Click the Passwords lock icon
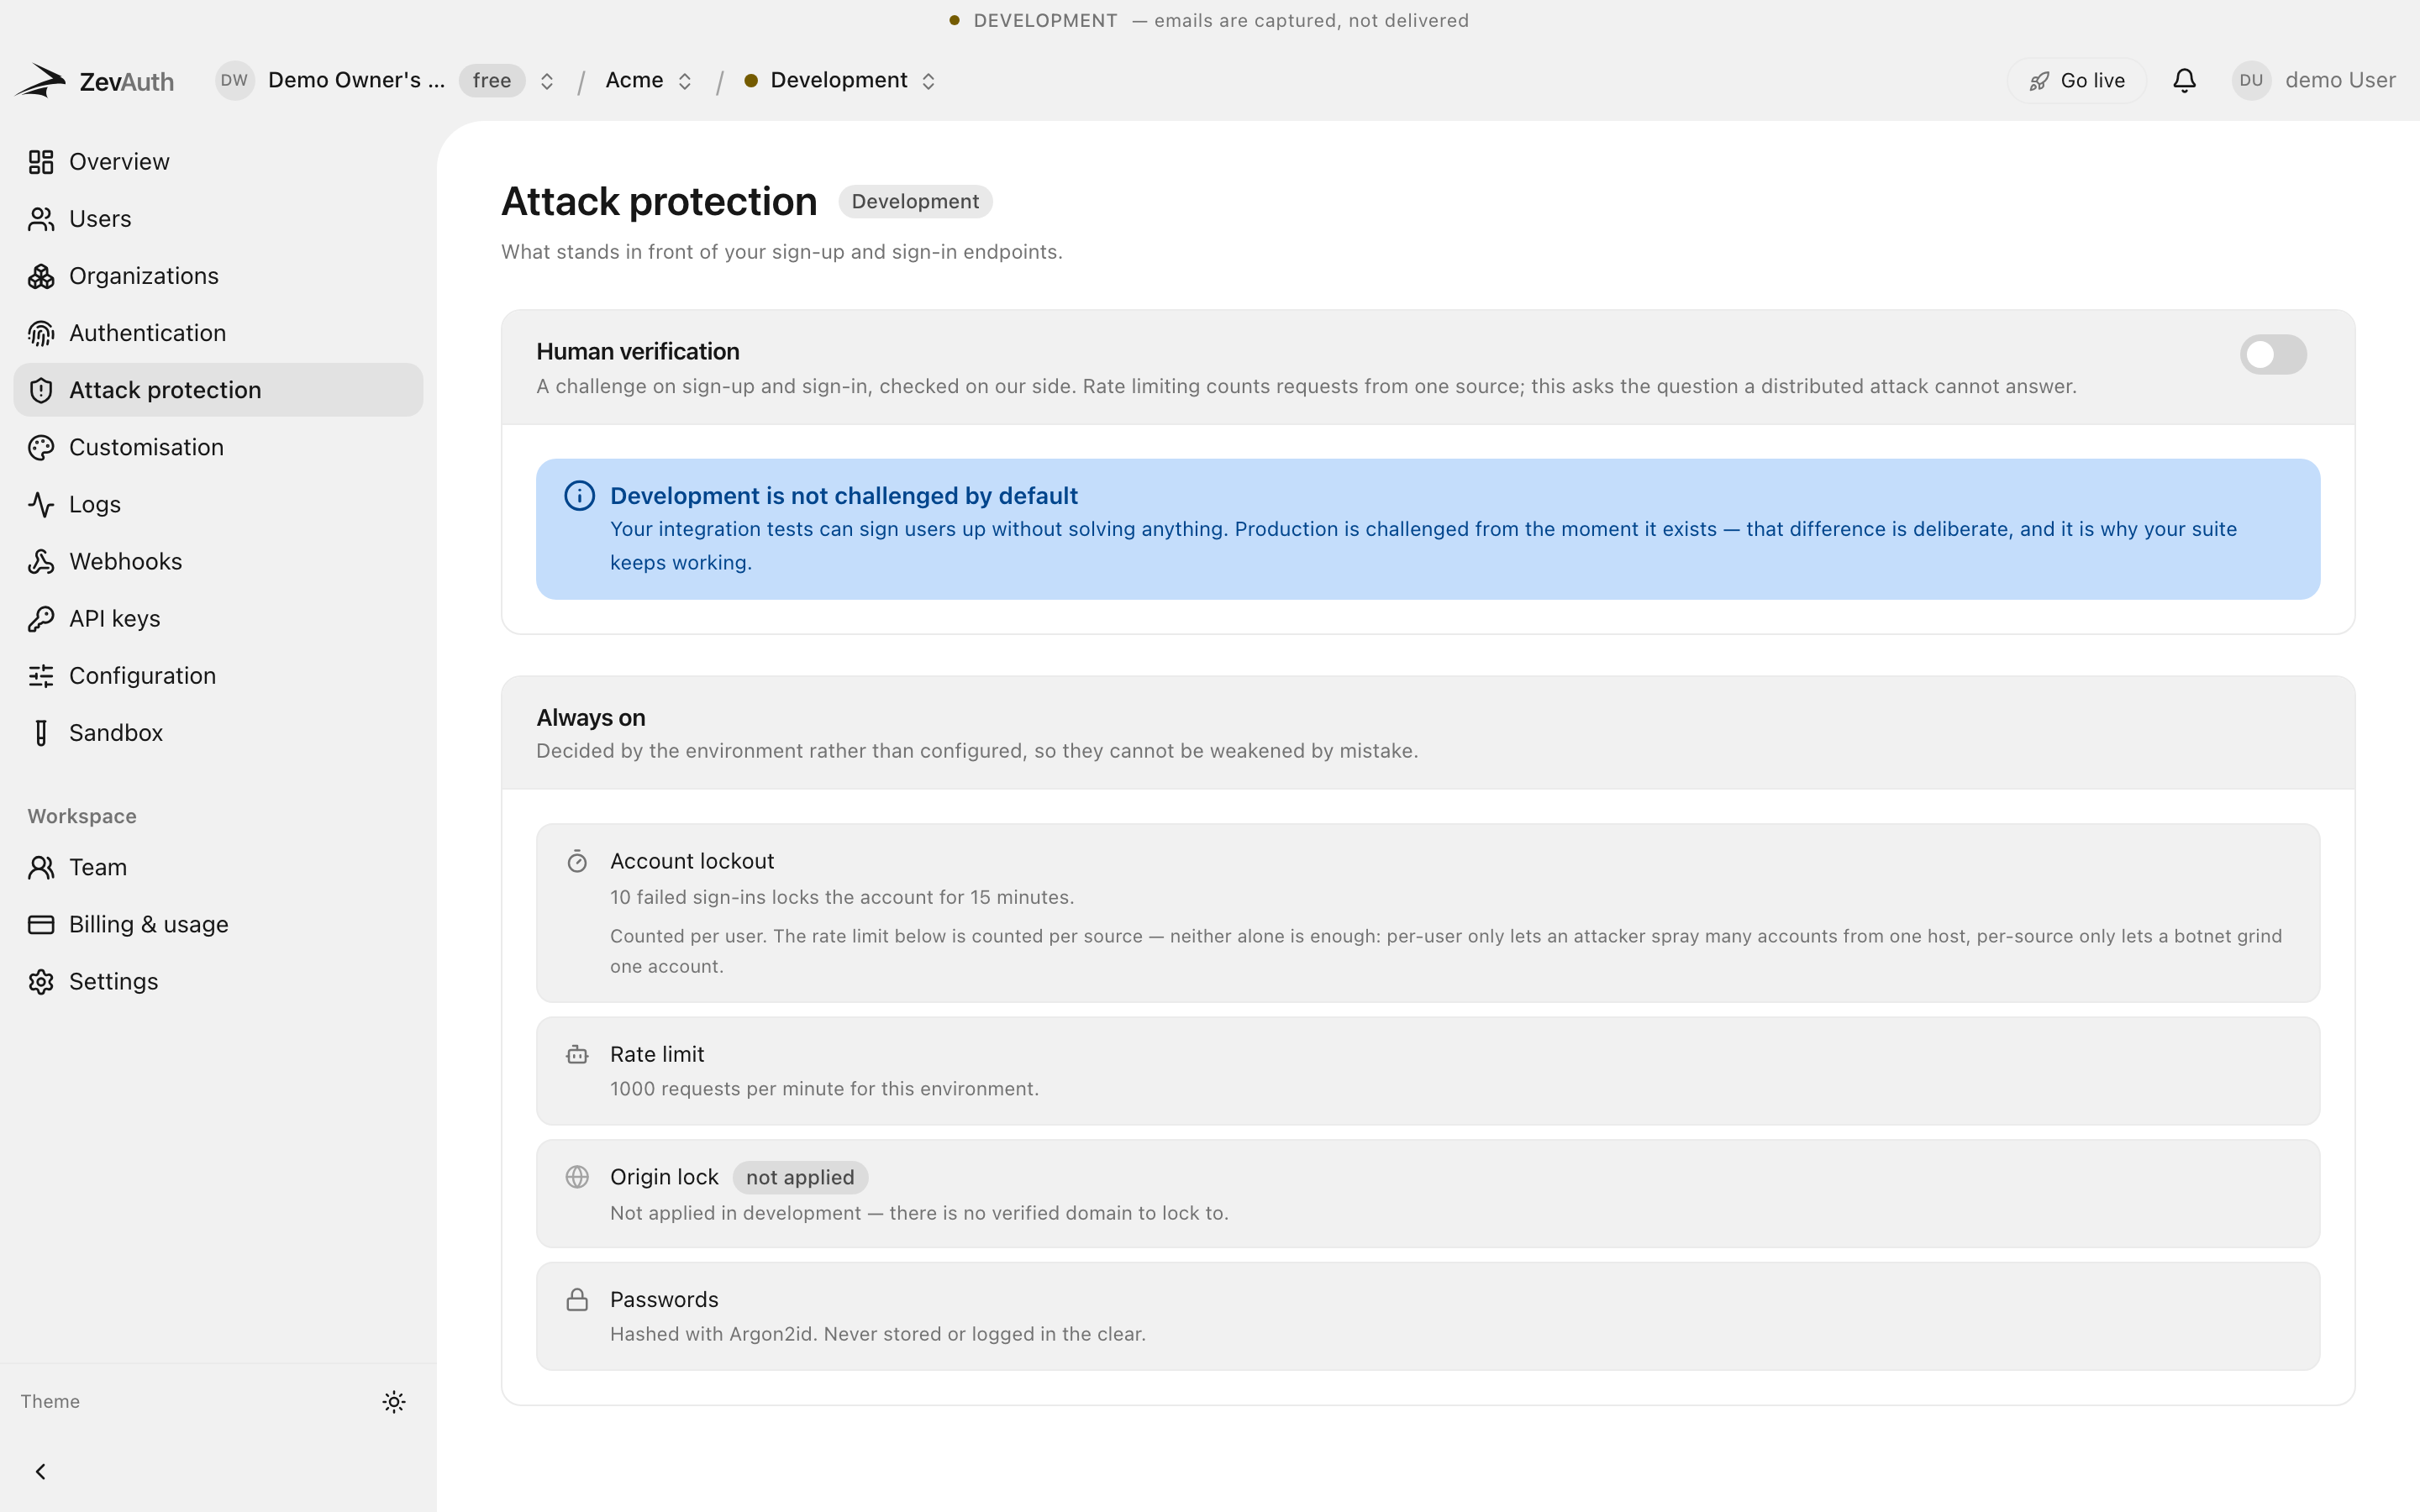This screenshot has width=2420, height=1512. pos(577,1299)
